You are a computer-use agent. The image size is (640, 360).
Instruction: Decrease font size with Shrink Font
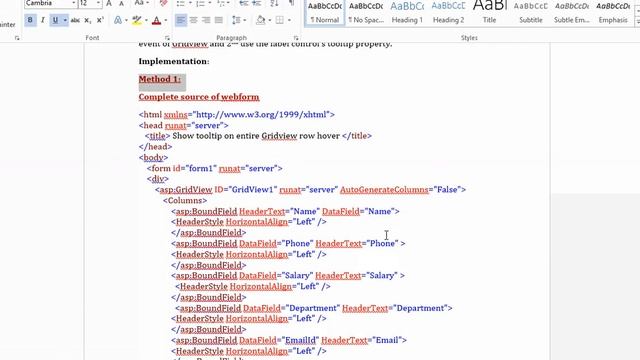click(121, 4)
